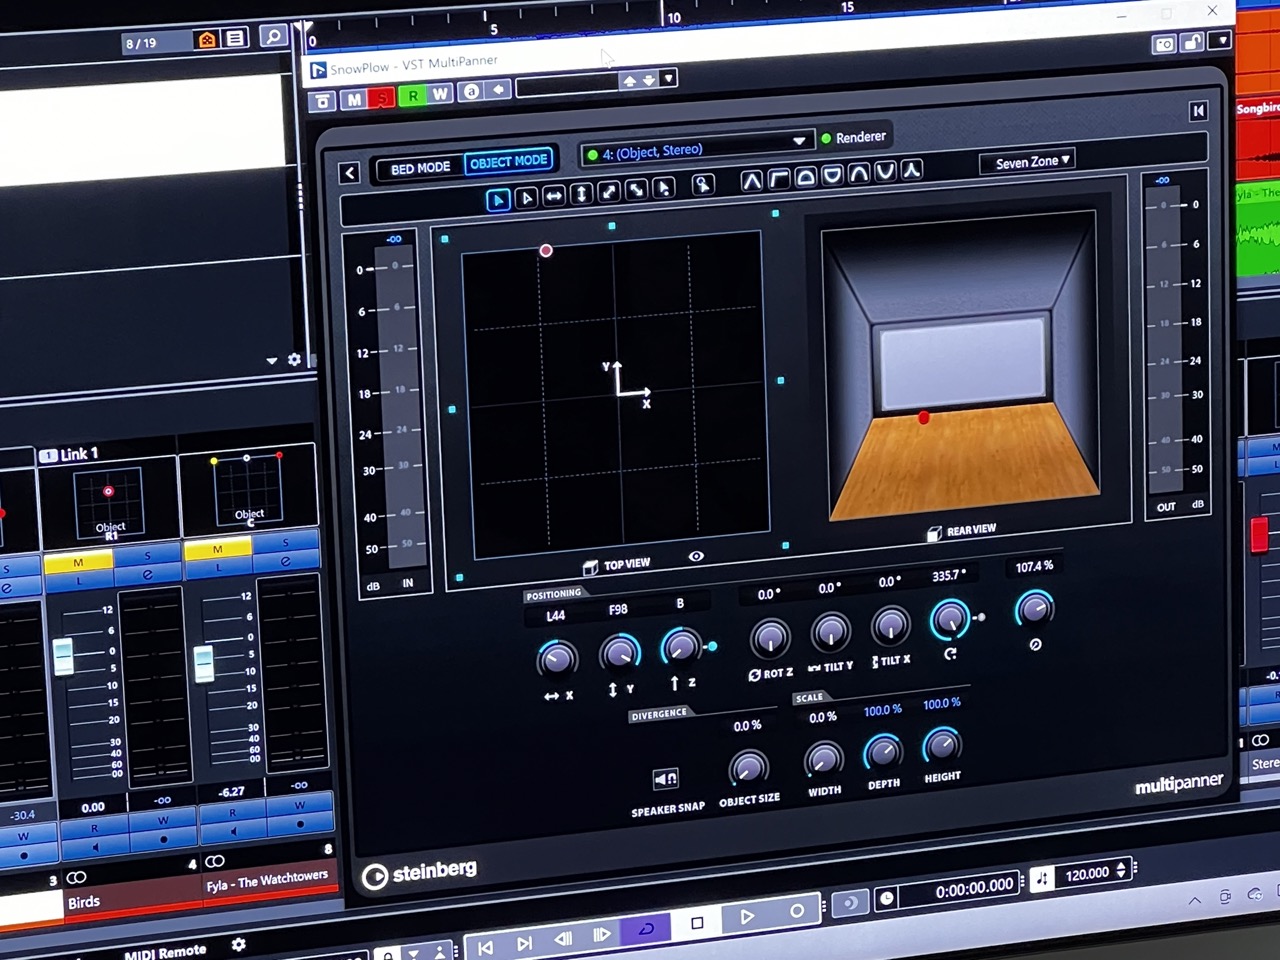The height and width of the screenshot is (960, 1280).
Task: Step to the previous preset arrow
Action: pyautogui.click(x=629, y=81)
